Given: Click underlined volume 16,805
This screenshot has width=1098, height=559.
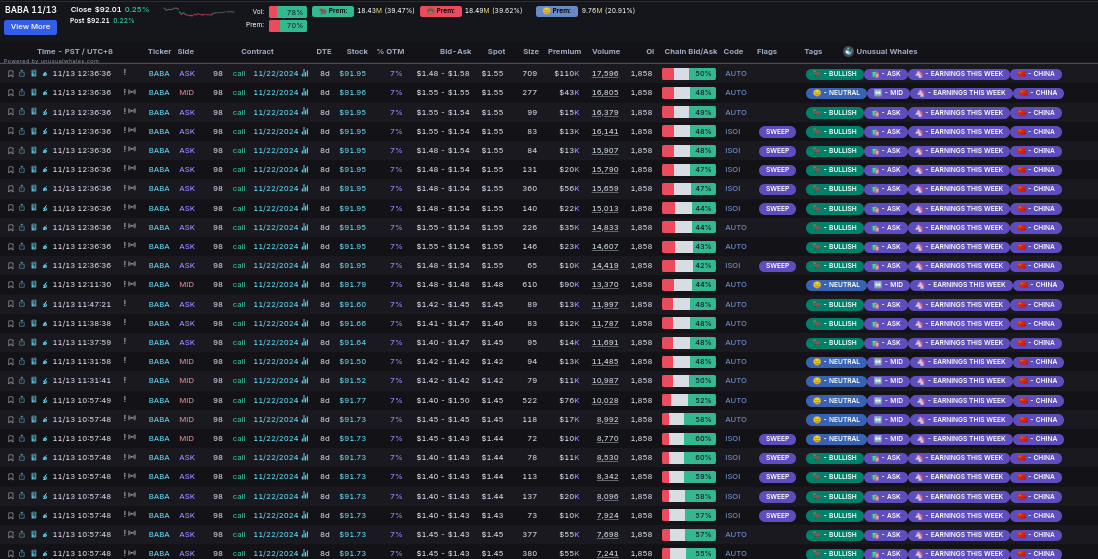Looking at the screenshot, I should 605,92.
